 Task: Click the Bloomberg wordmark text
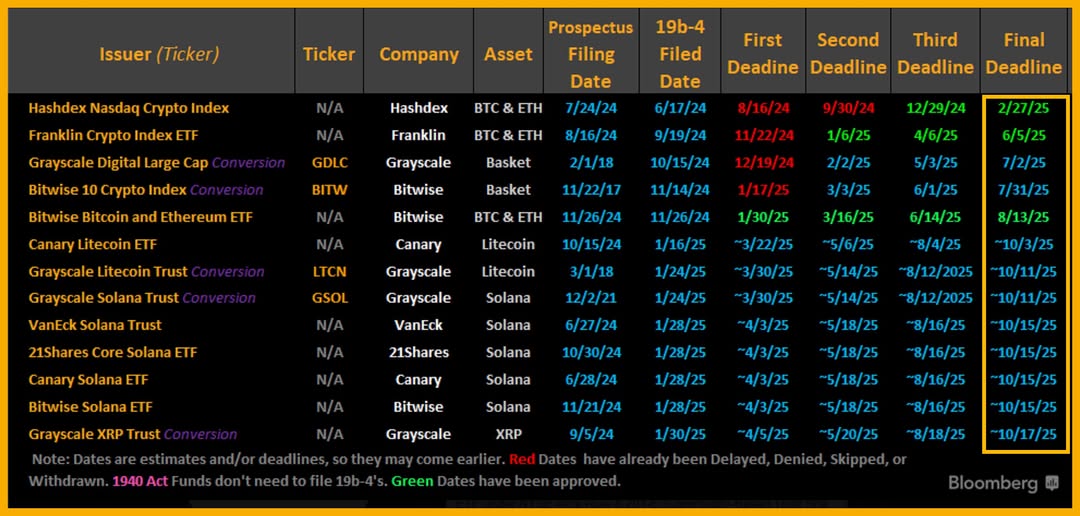tap(992, 483)
